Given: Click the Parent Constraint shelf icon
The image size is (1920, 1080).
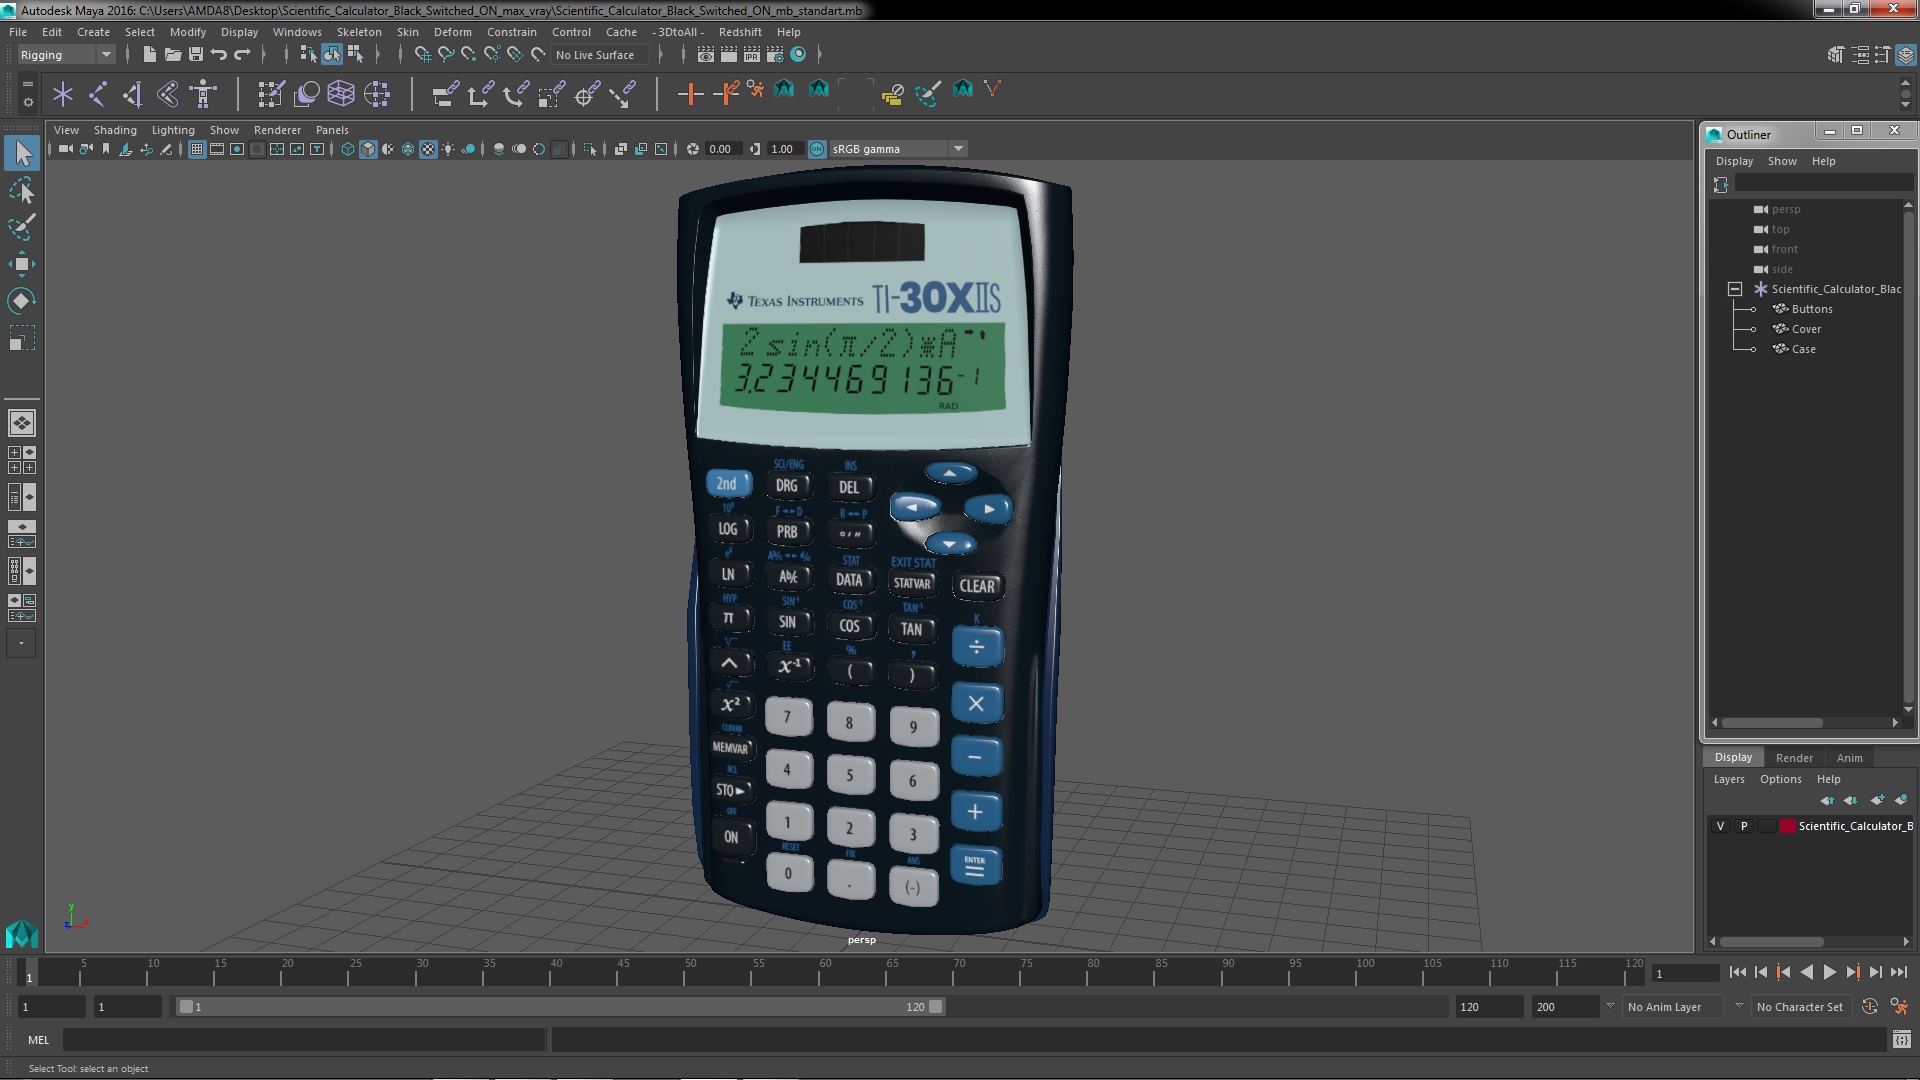Looking at the screenshot, I should 445,95.
